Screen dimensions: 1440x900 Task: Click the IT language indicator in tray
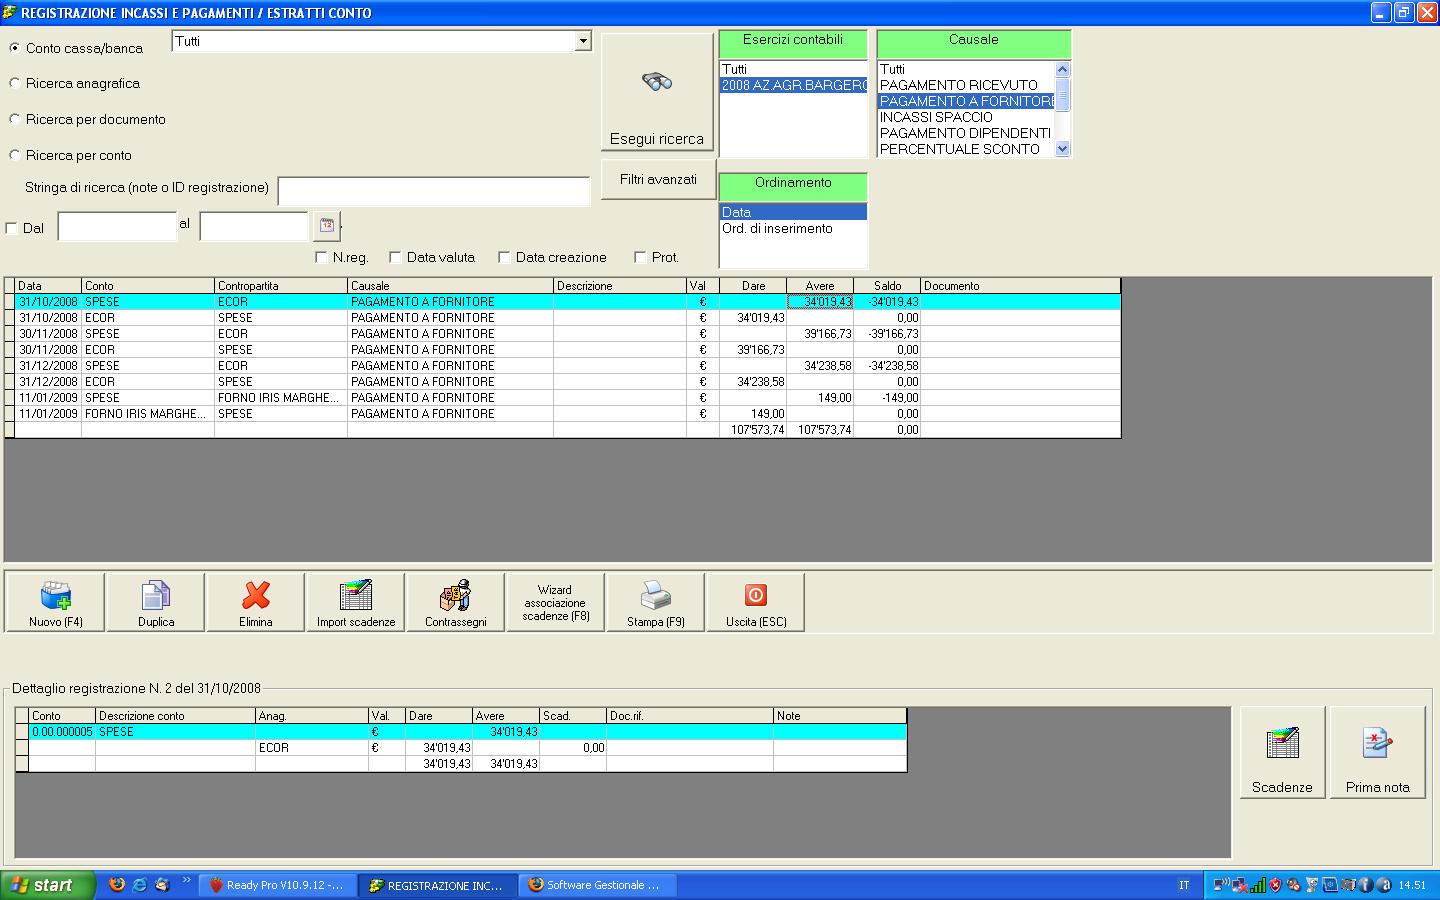[x=1184, y=885]
